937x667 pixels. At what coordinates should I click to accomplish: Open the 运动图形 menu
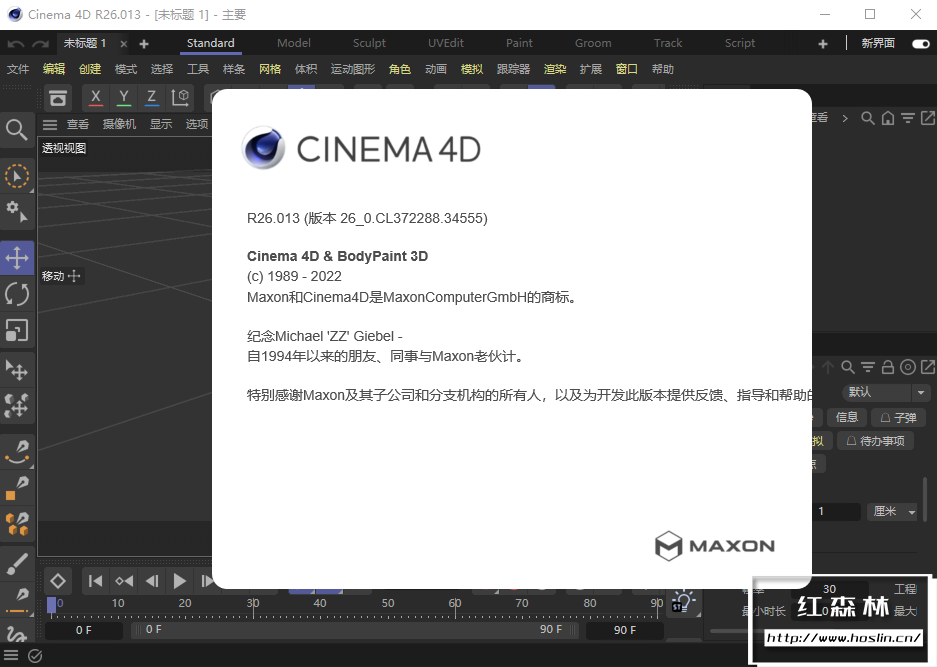coord(353,69)
